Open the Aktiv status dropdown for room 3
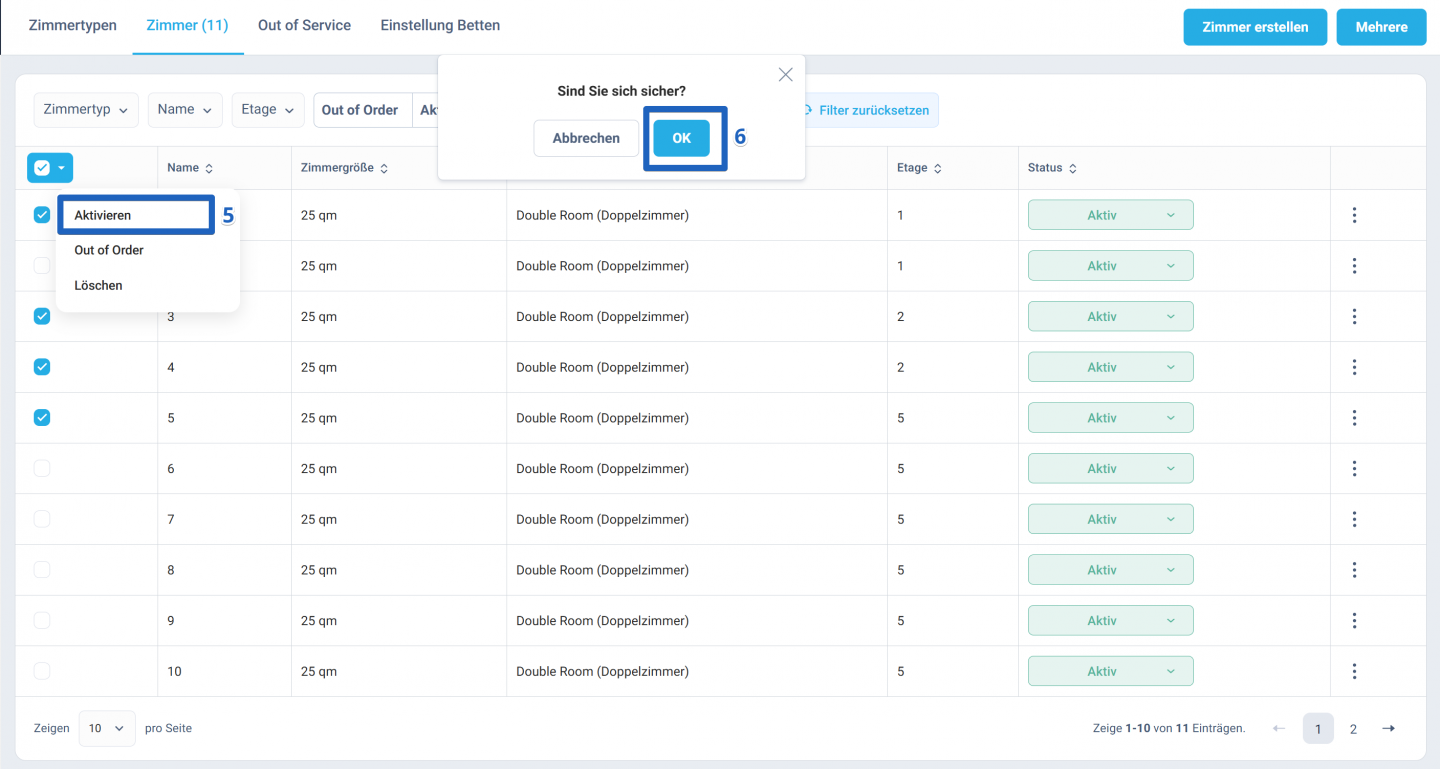 coord(1110,316)
